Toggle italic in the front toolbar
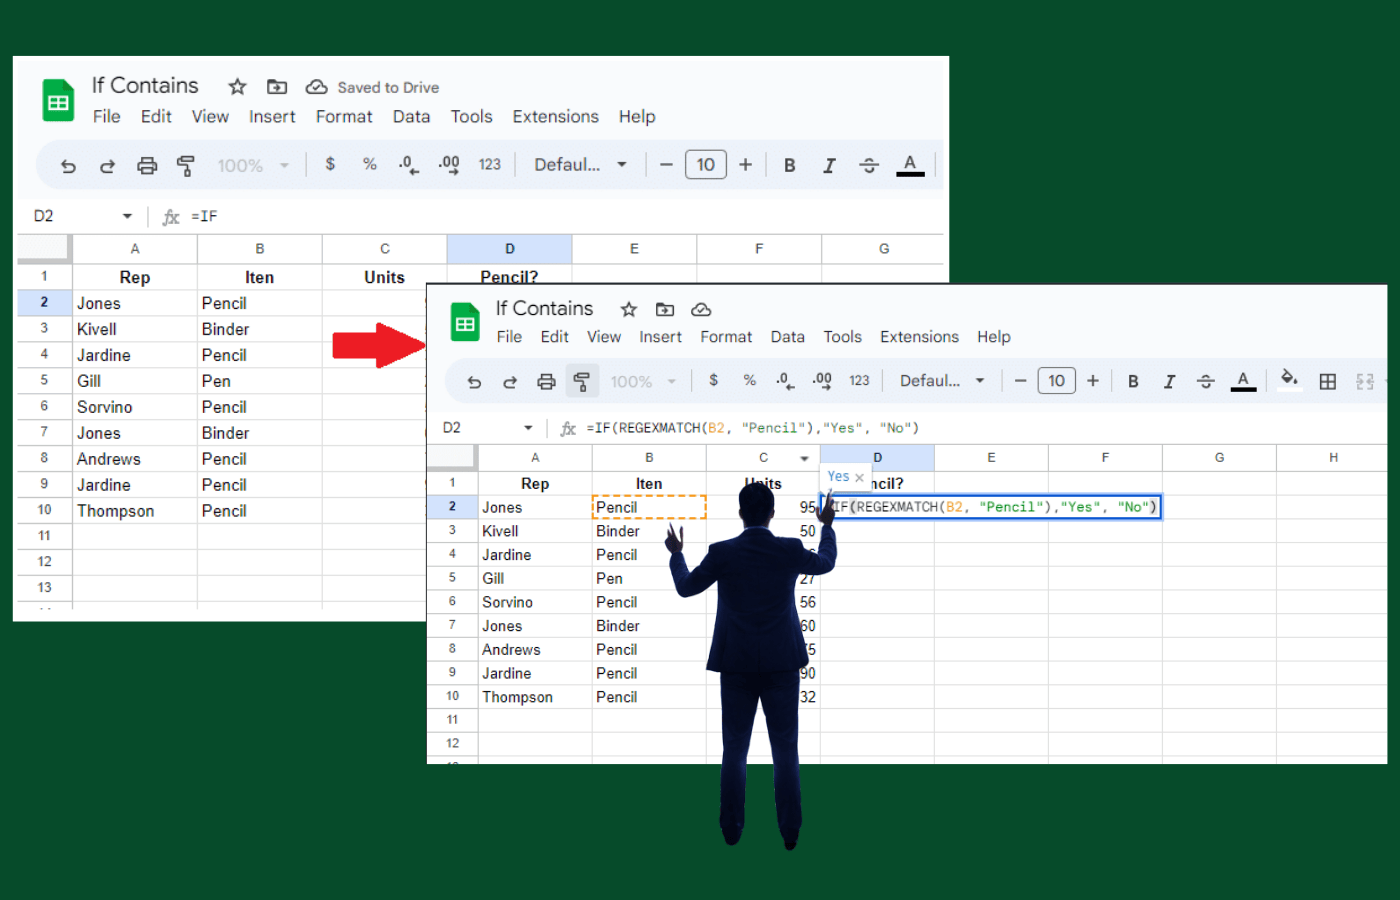This screenshot has width=1400, height=900. (x=1168, y=381)
